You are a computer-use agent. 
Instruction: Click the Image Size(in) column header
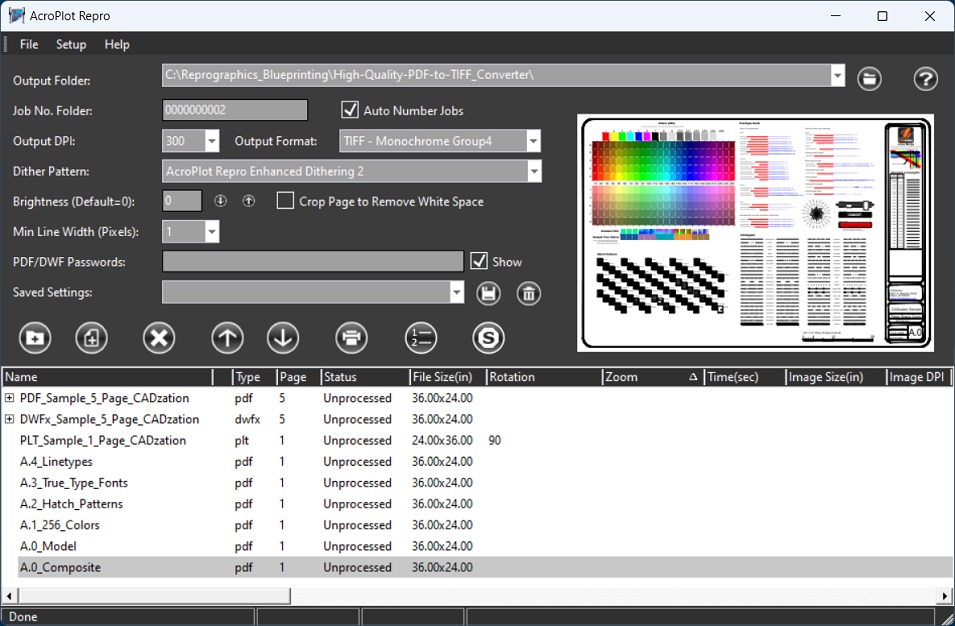pyautogui.click(x=835, y=377)
